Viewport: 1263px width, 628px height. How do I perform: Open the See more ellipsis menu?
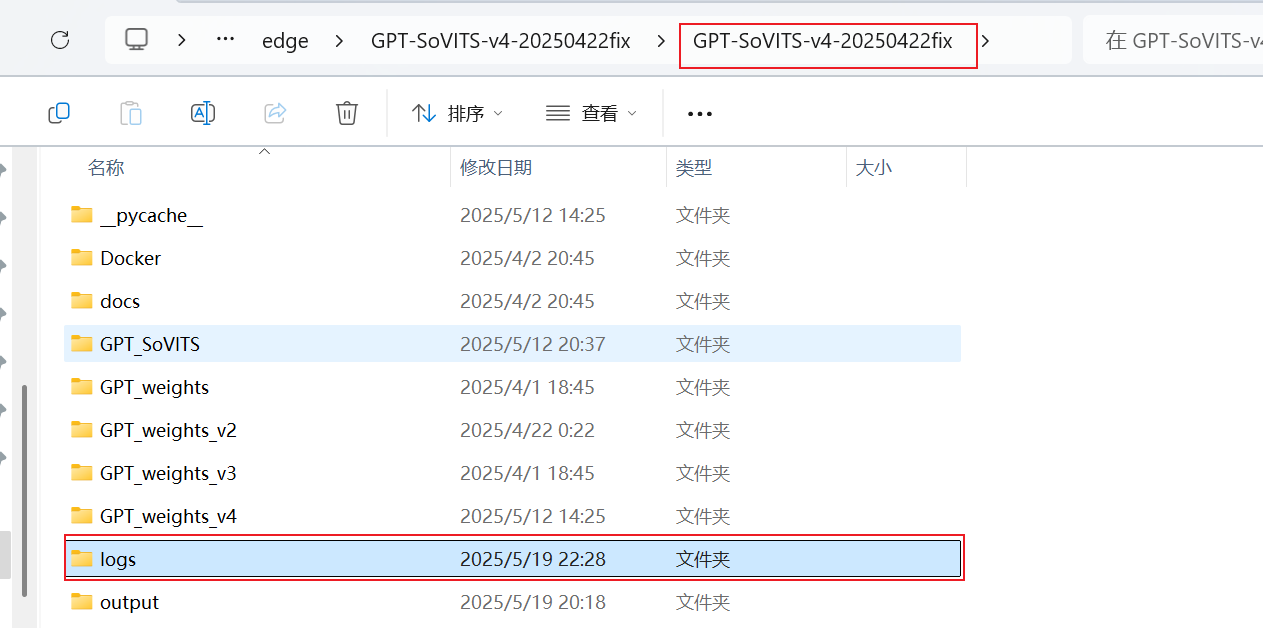click(x=700, y=114)
